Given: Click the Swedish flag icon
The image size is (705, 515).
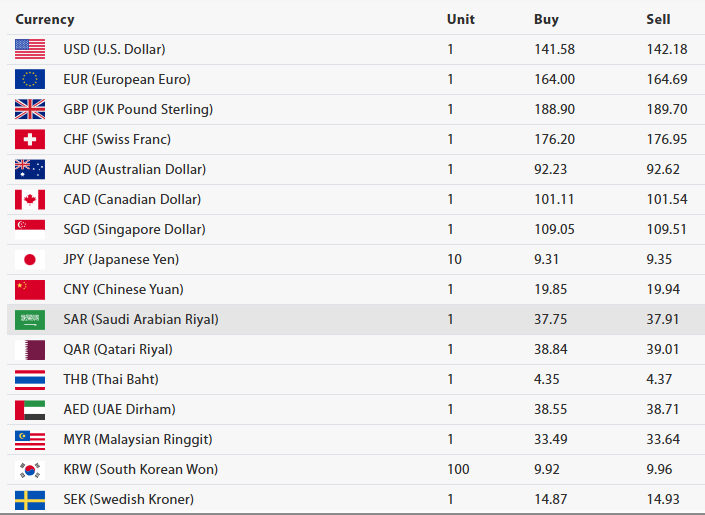Looking at the screenshot, I should pyautogui.click(x=30, y=499).
